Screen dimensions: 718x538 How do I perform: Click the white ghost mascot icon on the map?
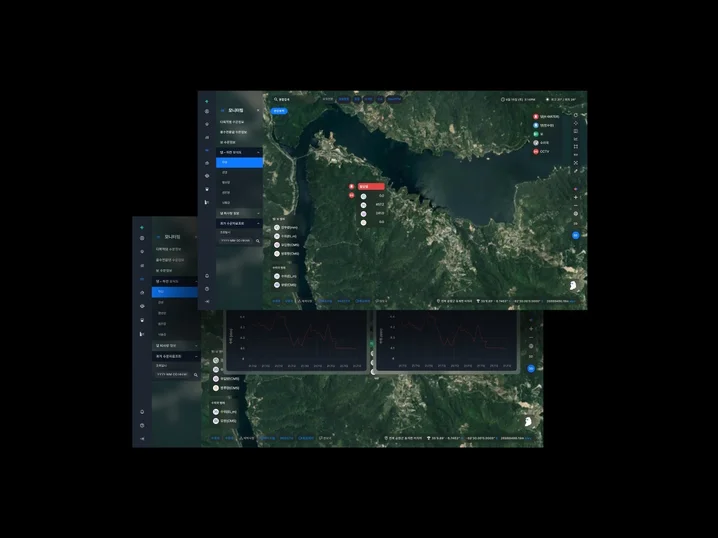pos(571,285)
